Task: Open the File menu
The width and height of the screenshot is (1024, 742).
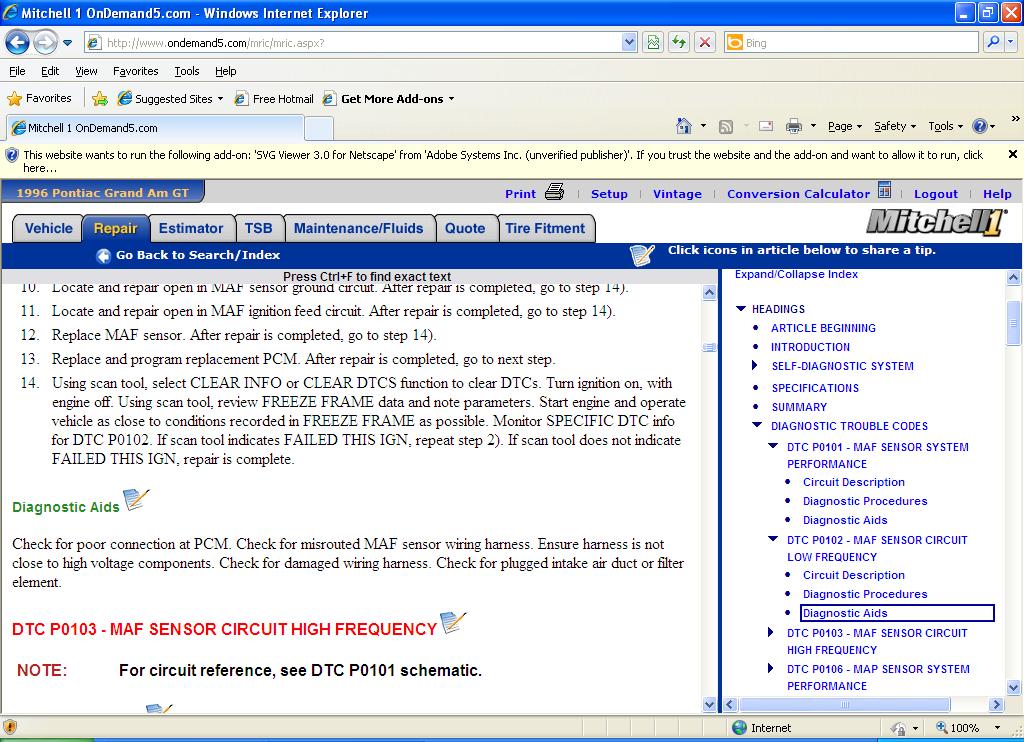Action: [18, 71]
